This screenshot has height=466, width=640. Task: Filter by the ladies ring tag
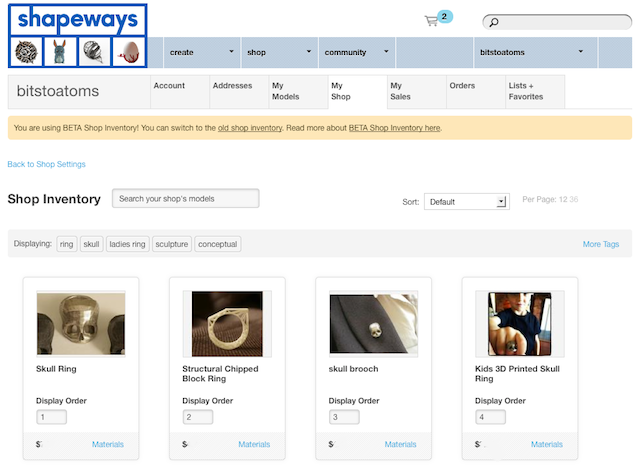(127, 244)
